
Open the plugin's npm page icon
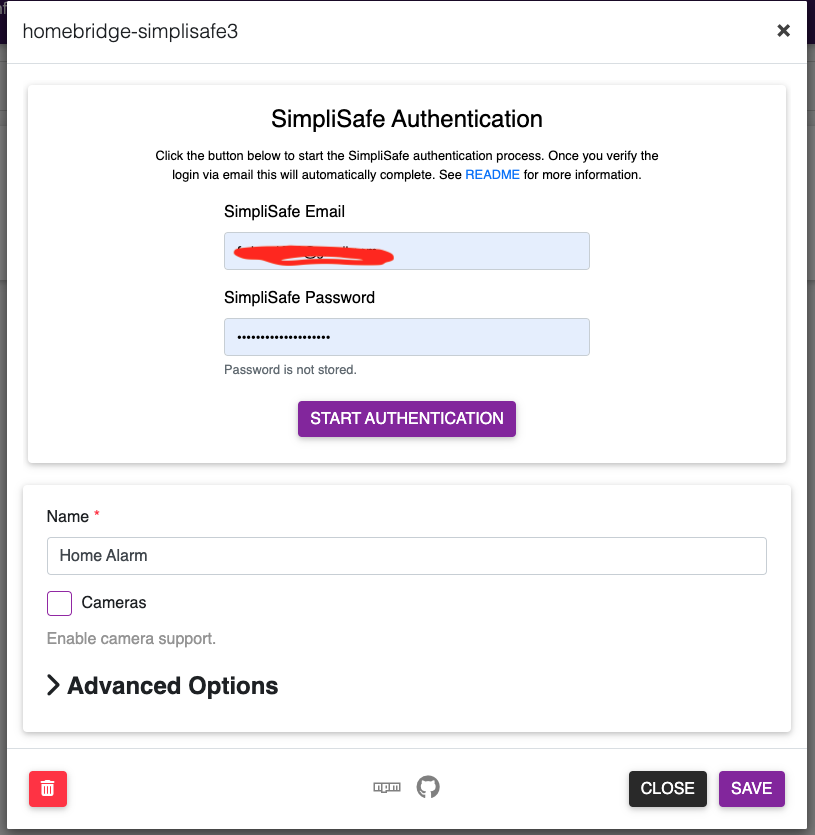pos(387,787)
